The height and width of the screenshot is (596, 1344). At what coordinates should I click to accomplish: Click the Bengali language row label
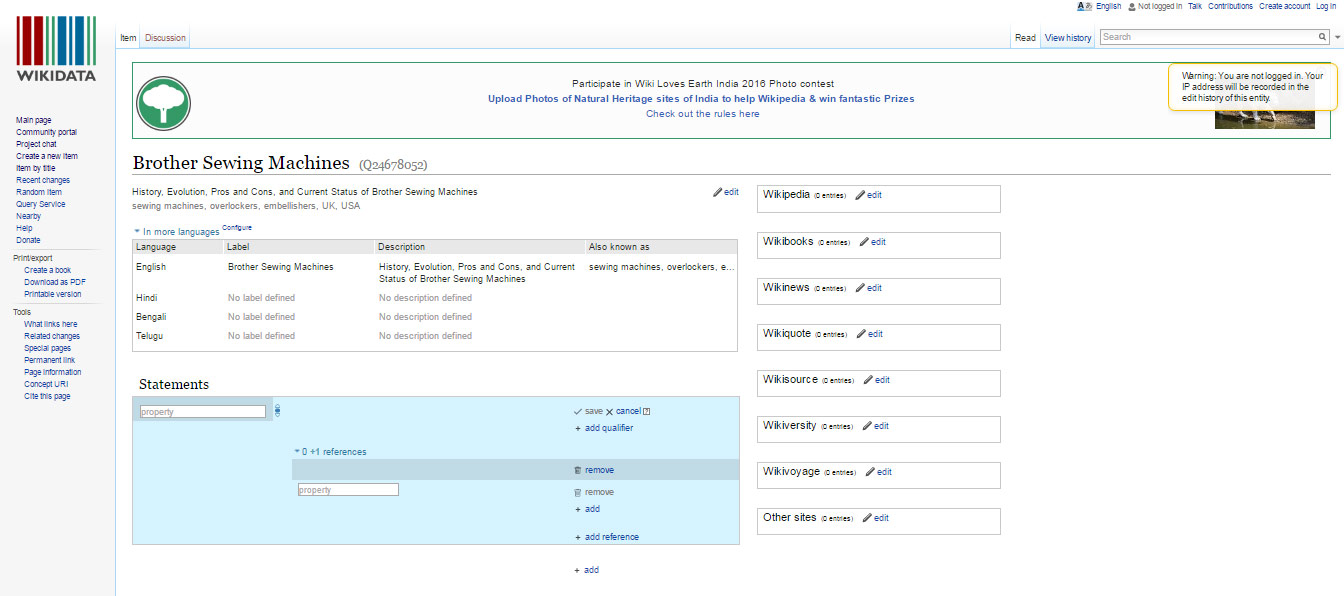tap(151, 317)
